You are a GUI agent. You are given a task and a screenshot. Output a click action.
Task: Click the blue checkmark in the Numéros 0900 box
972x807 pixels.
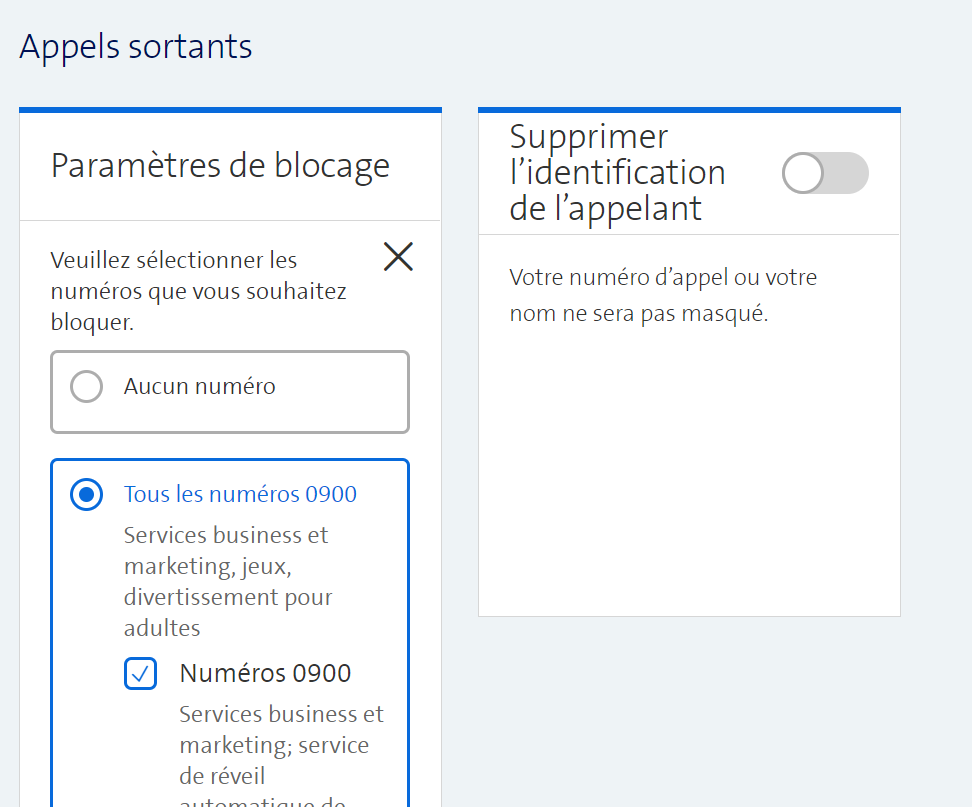(141, 673)
